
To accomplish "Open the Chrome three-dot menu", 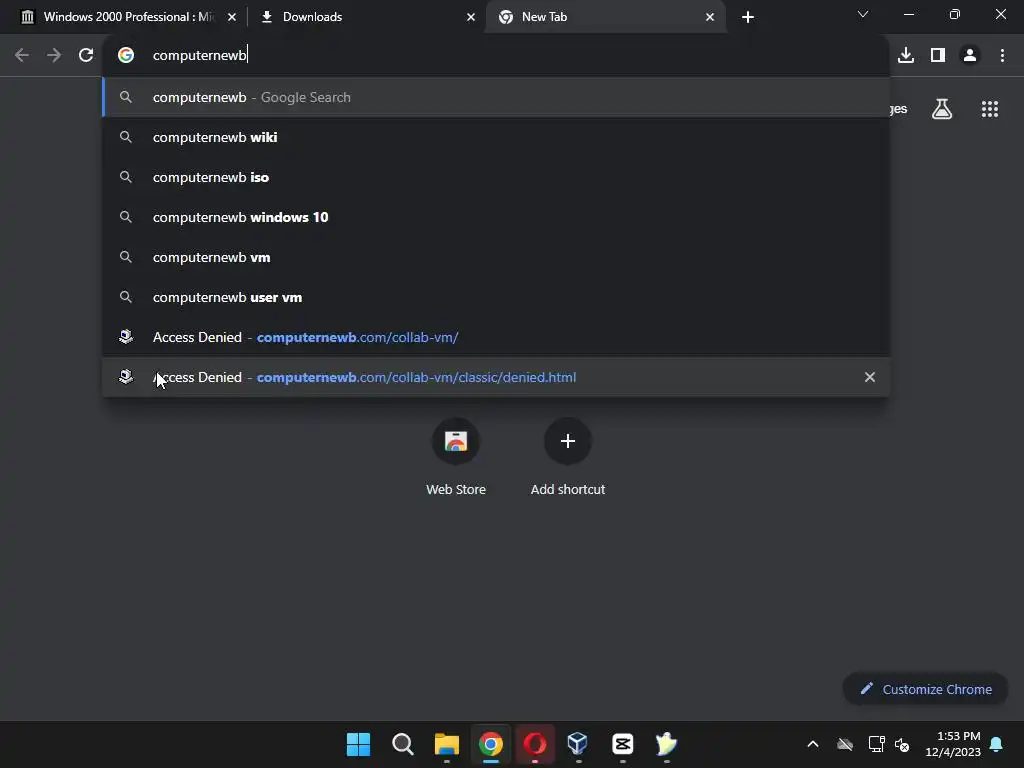I will pos(1002,56).
